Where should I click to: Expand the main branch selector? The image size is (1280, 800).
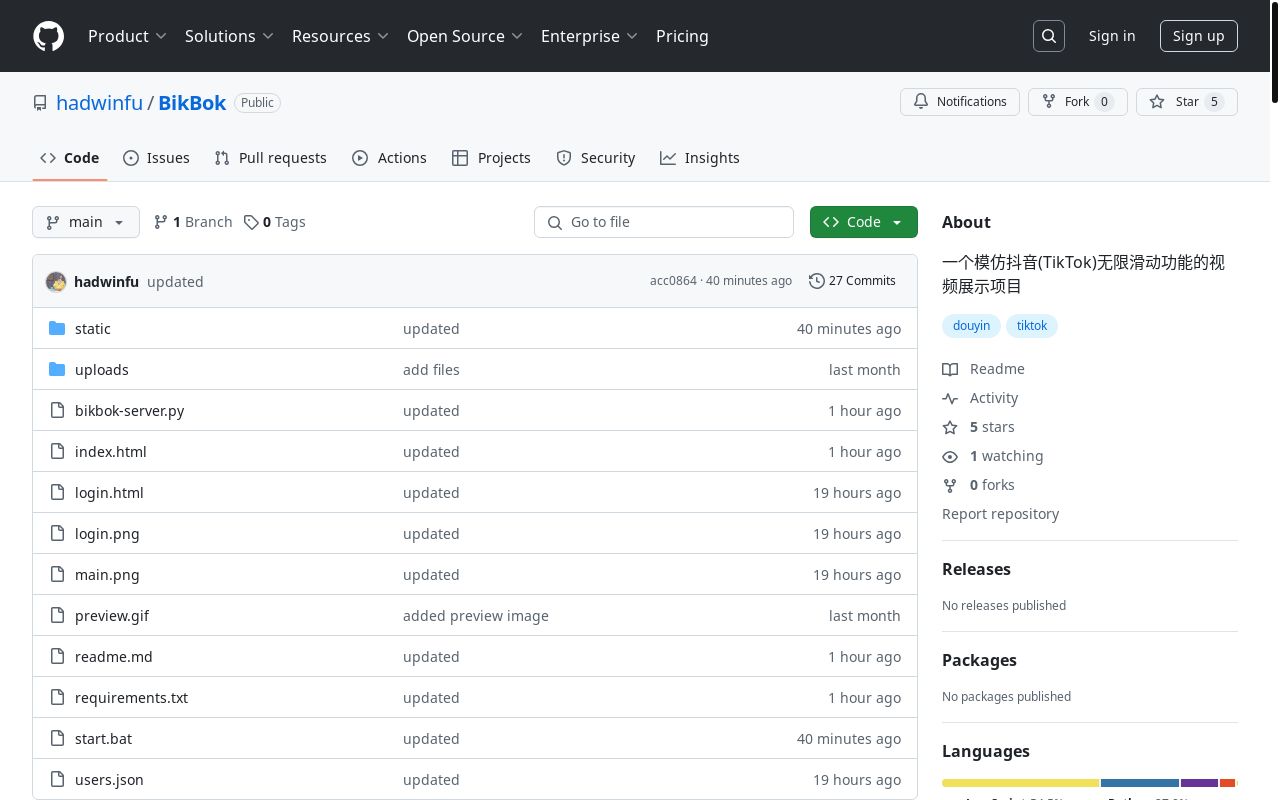(86, 222)
